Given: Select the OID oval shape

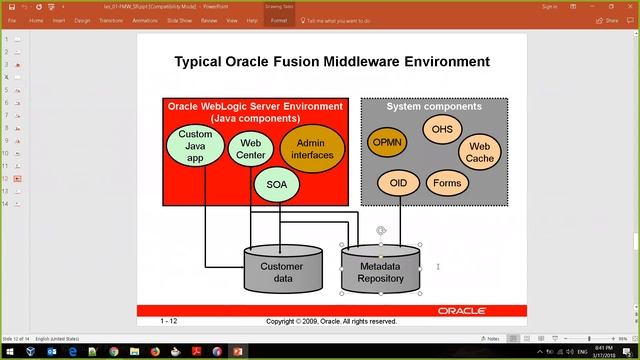Looking at the screenshot, I should [x=398, y=183].
